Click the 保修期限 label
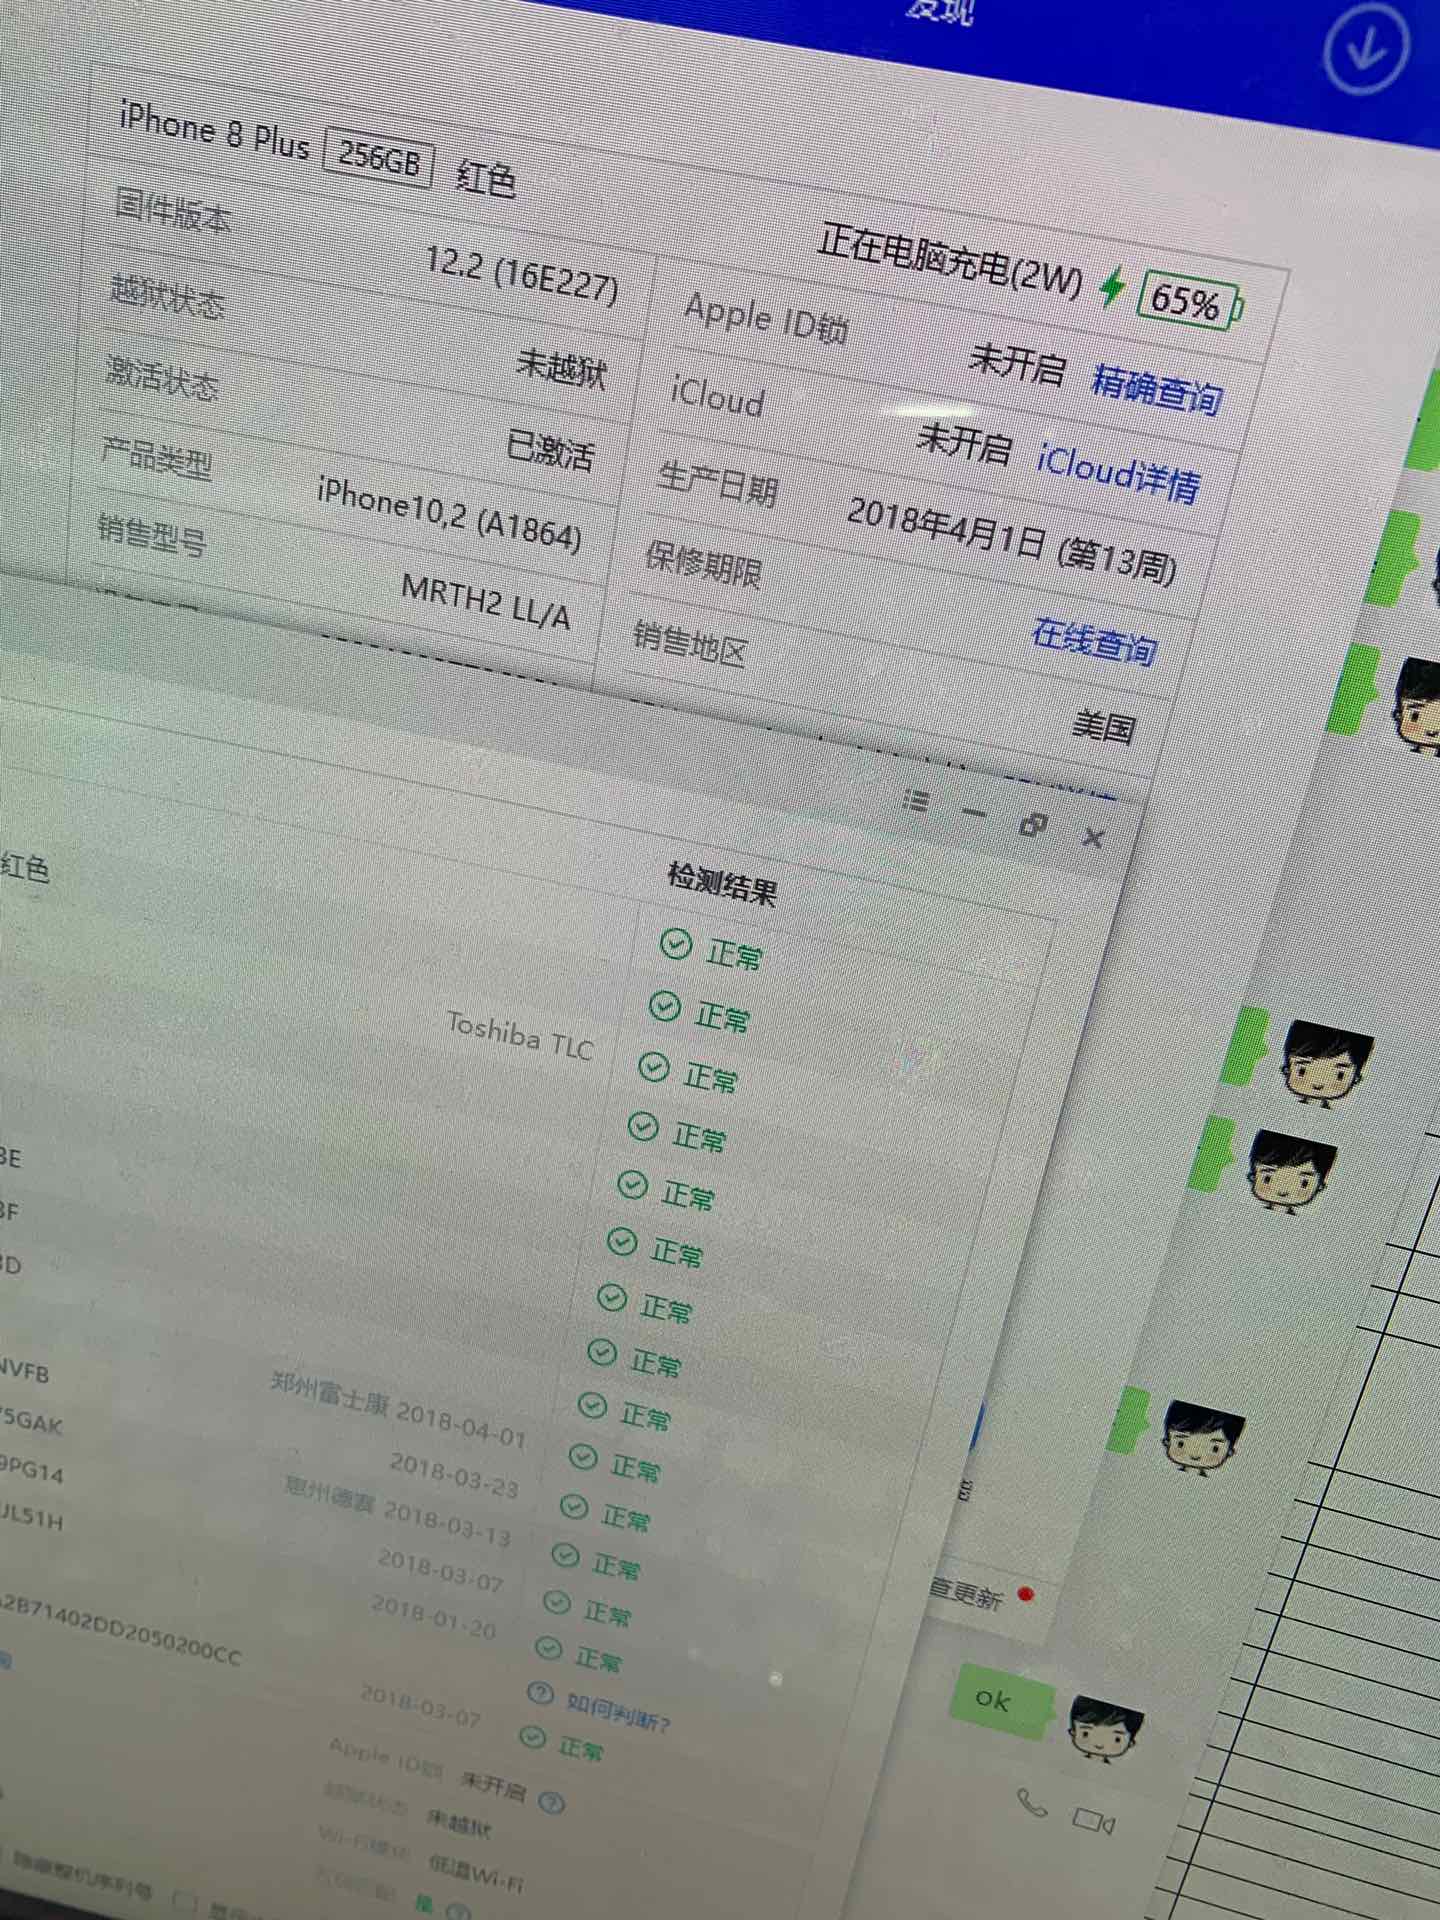The width and height of the screenshot is (1440, 1920). click(x=703, y=564)
